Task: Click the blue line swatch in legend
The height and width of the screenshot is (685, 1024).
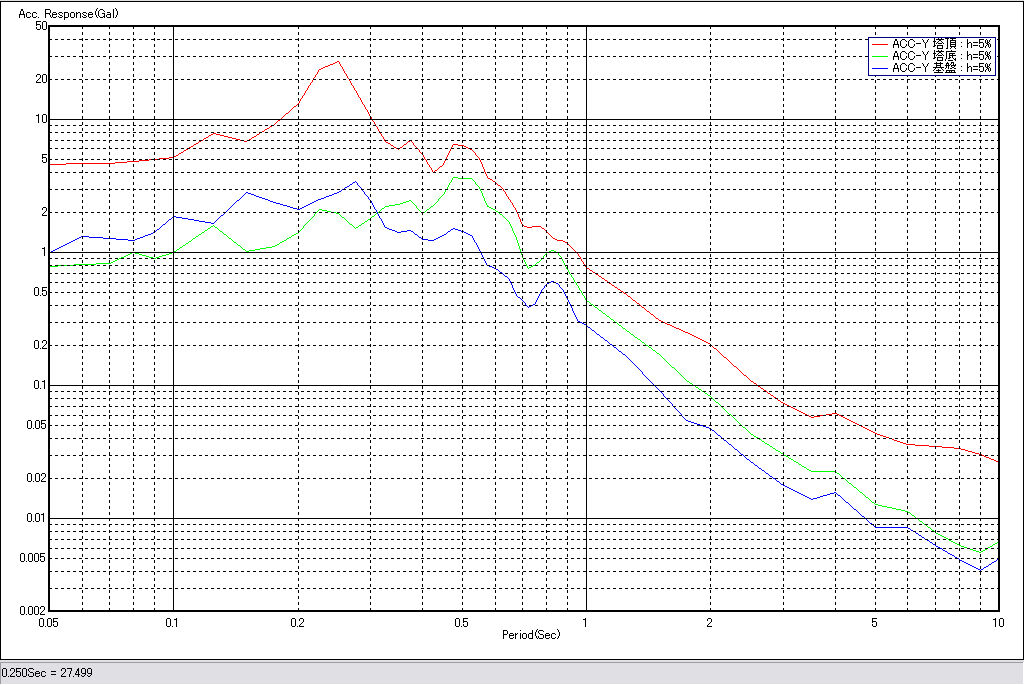Action: 880,68
